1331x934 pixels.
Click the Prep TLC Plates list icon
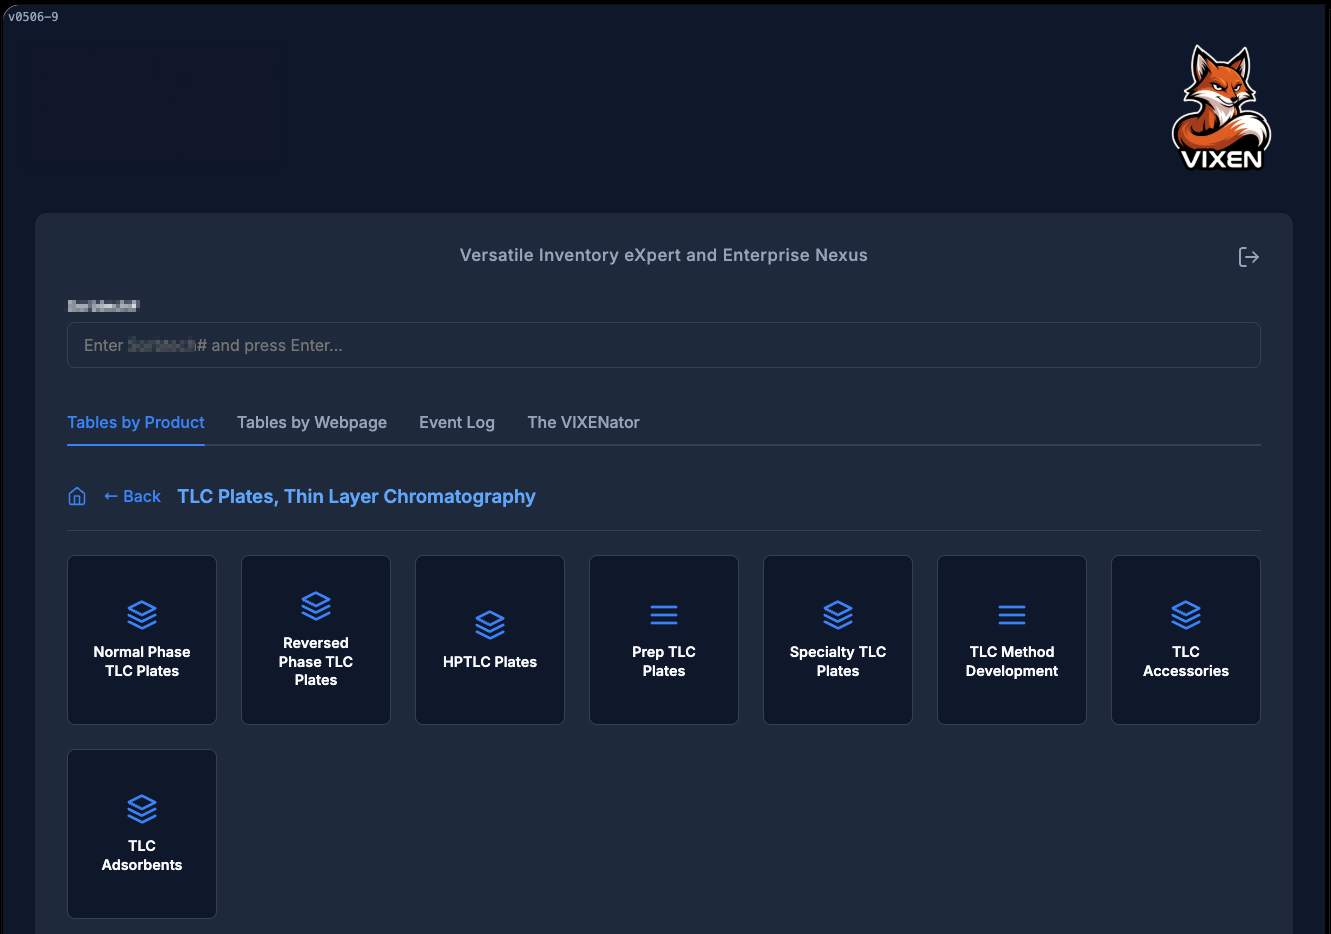tap(664, 614)
